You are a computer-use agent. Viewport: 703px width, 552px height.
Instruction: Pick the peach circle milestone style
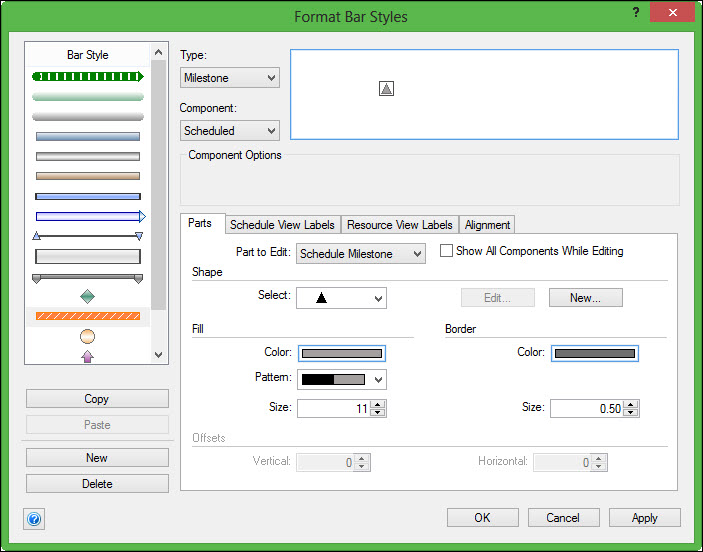(88, 337)
